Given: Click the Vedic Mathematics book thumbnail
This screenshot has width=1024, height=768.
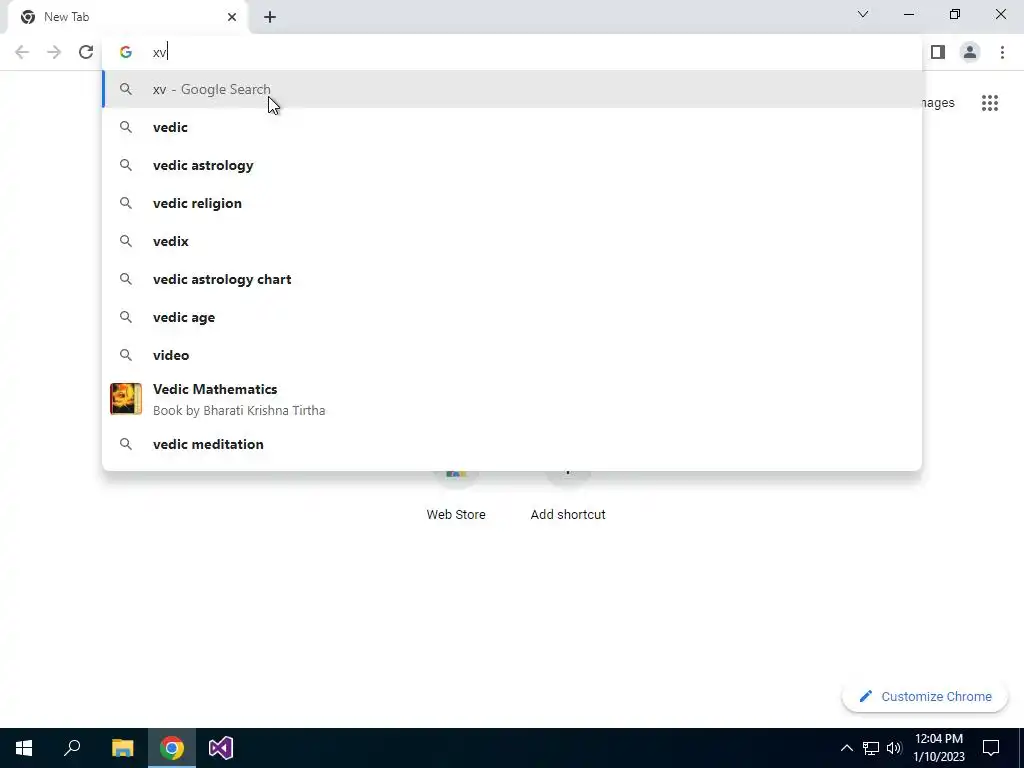Looking at the screenshot, I should (x=126, y=399).
